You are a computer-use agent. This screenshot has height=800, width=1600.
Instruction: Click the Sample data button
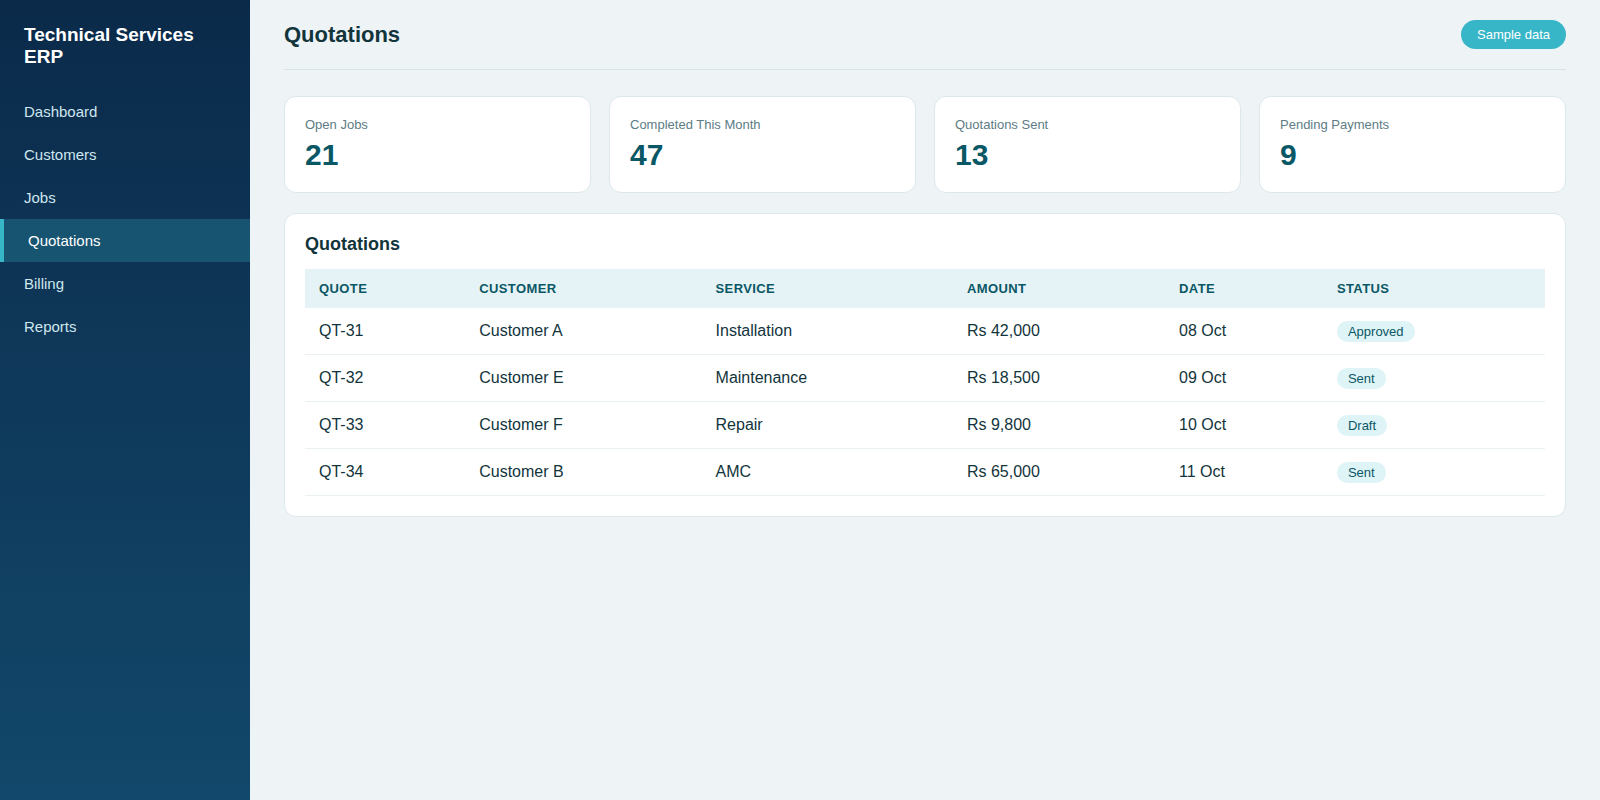1513,35
